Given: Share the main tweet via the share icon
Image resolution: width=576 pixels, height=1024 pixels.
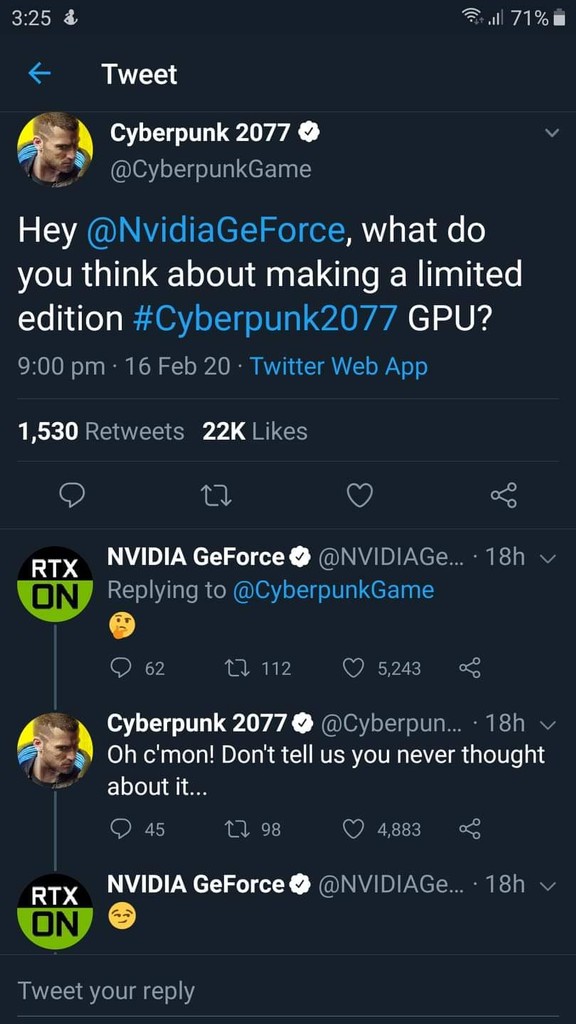Looking at the screenshot, I should pyautogui.click(x=503, y=494).
